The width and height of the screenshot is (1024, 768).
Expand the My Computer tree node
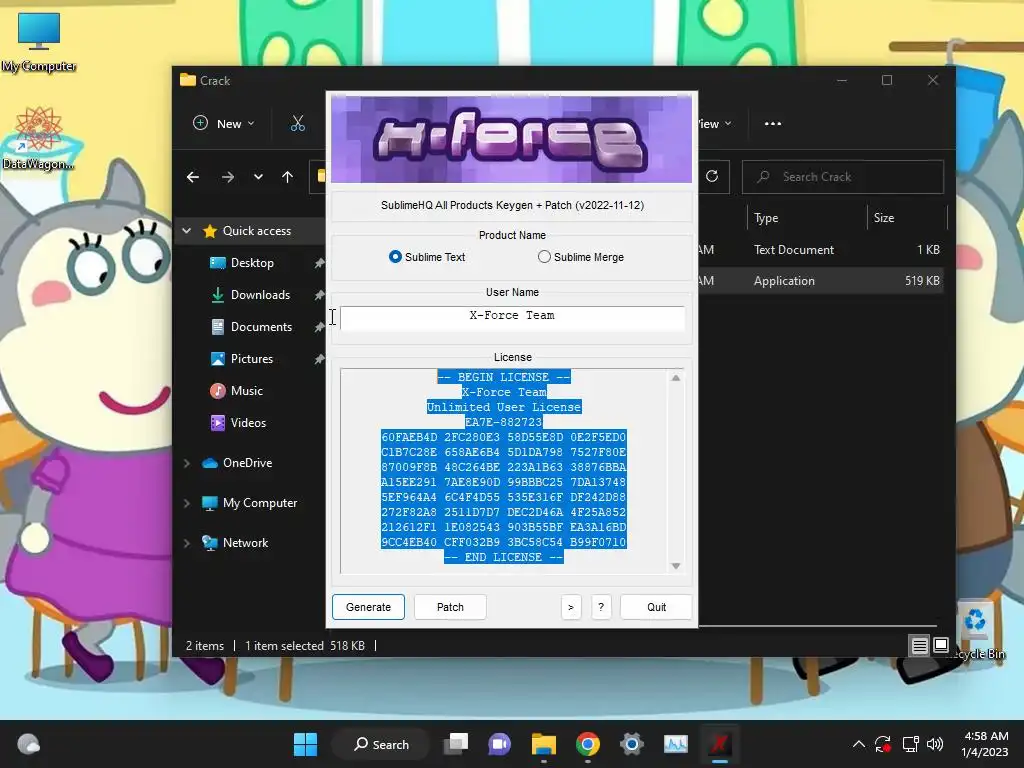tap(187, 503)
